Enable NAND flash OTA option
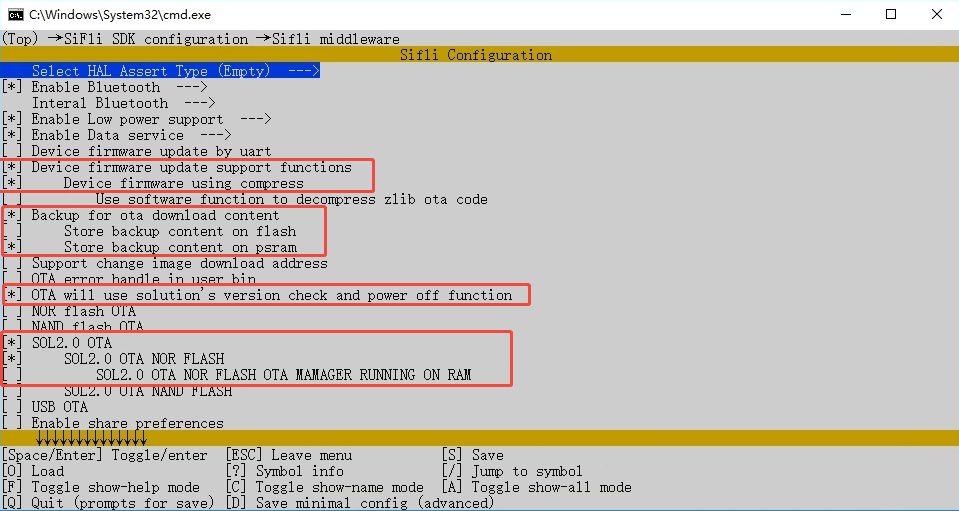Screen dimensions: 959x511 (12, 327)
